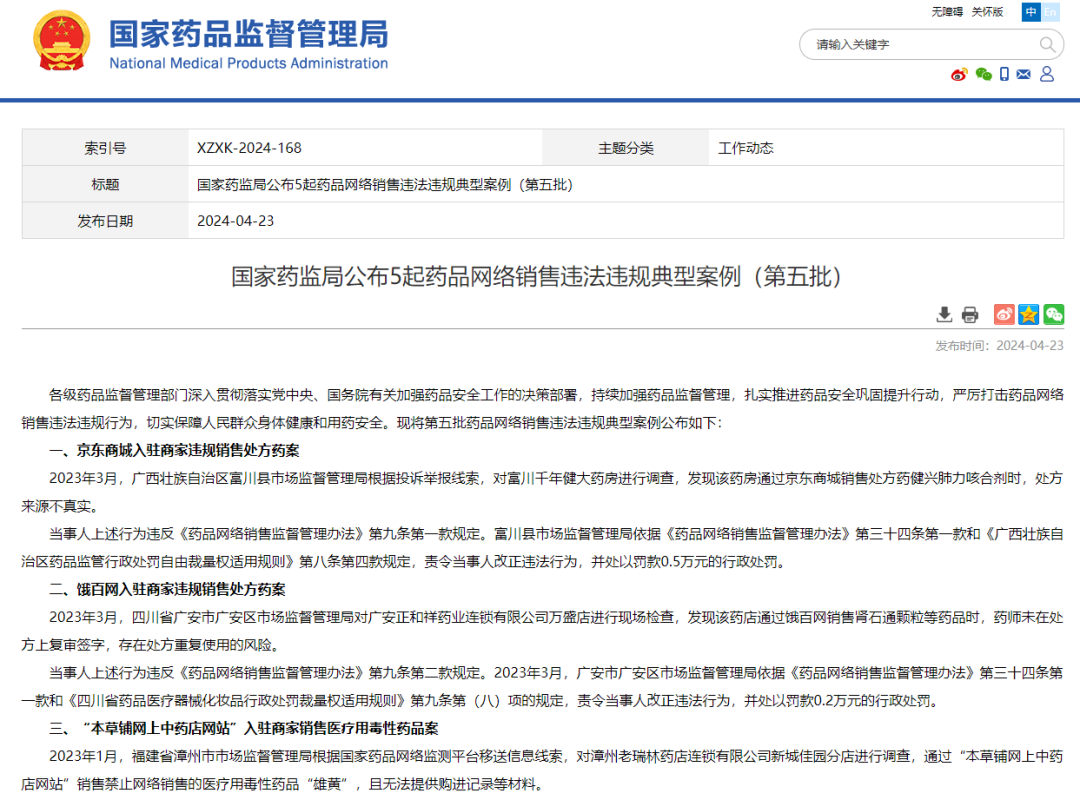
Task: Open the 无障碍 accessibility mode
Action: (x=946, y=12)
